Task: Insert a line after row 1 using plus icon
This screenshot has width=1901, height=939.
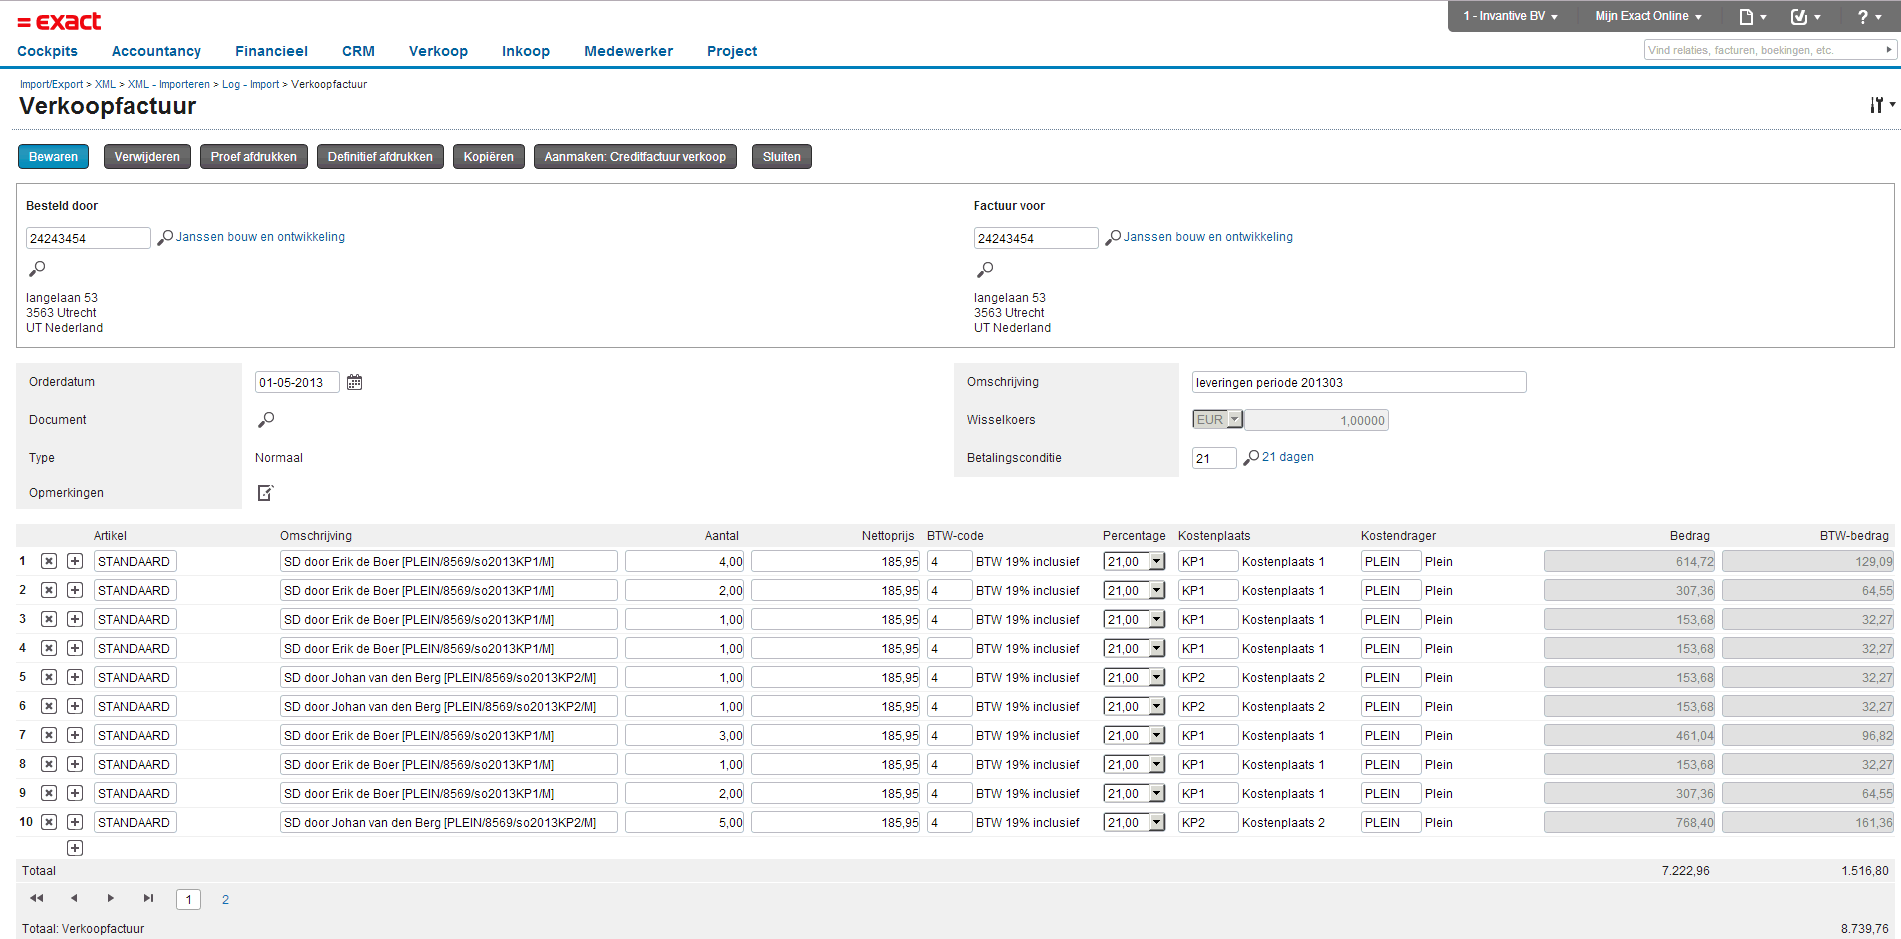Action: click(x=75, y=562)
